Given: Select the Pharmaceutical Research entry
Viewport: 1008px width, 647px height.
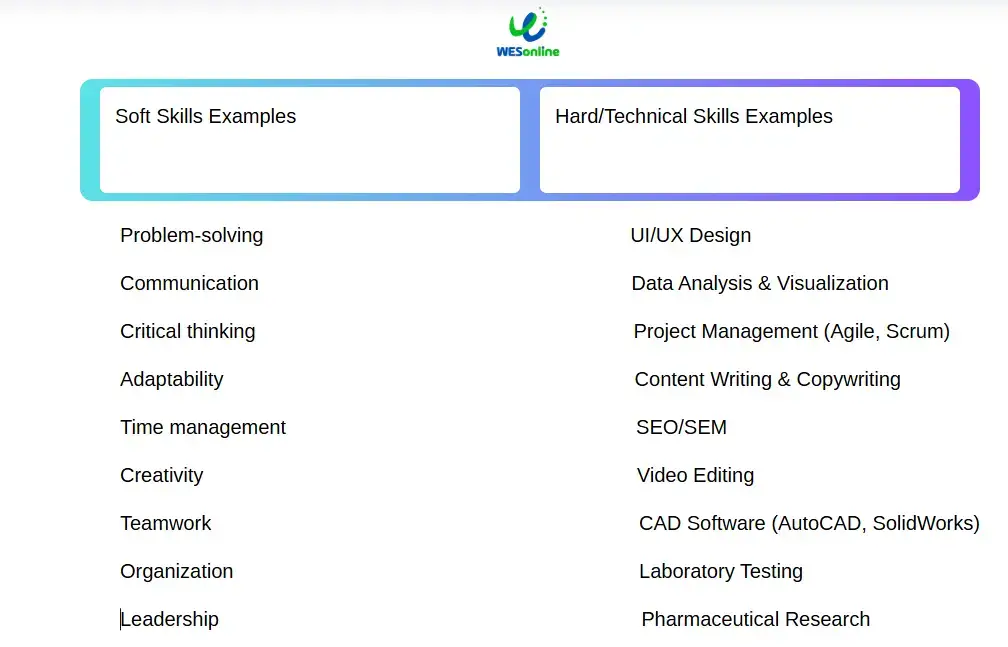Looking at the screenshot, I should click(756, 619).
